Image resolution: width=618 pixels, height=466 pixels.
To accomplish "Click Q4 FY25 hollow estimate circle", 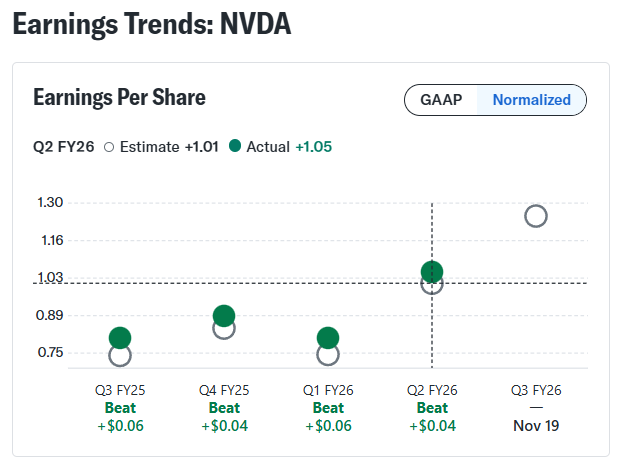I will point(224,330).
